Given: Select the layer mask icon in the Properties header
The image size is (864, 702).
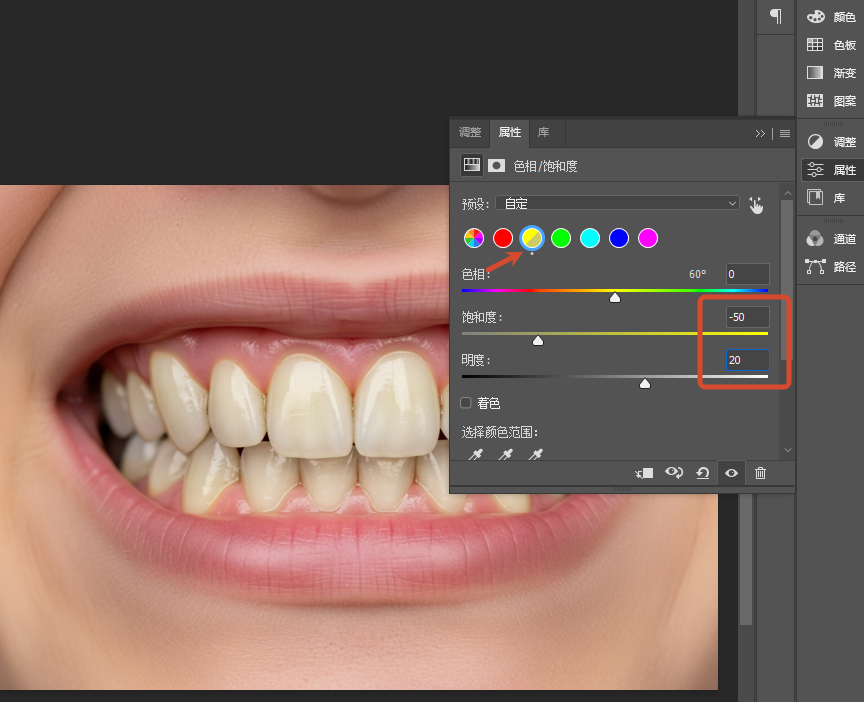Looking at the screenshot, I should point(496,165).
